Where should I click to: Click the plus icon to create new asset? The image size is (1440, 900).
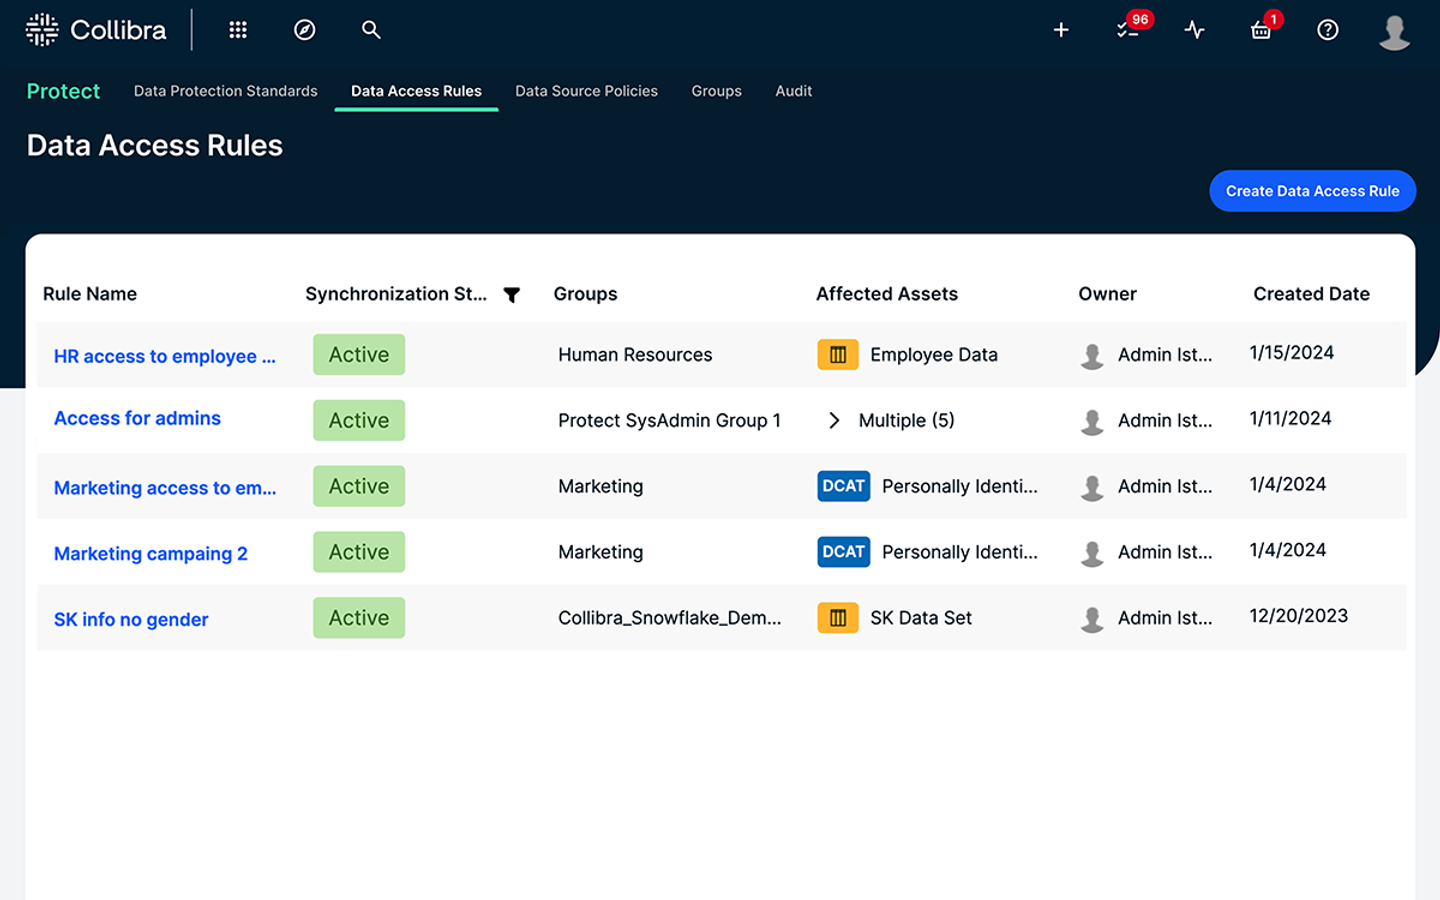[x=1060, y=30]
